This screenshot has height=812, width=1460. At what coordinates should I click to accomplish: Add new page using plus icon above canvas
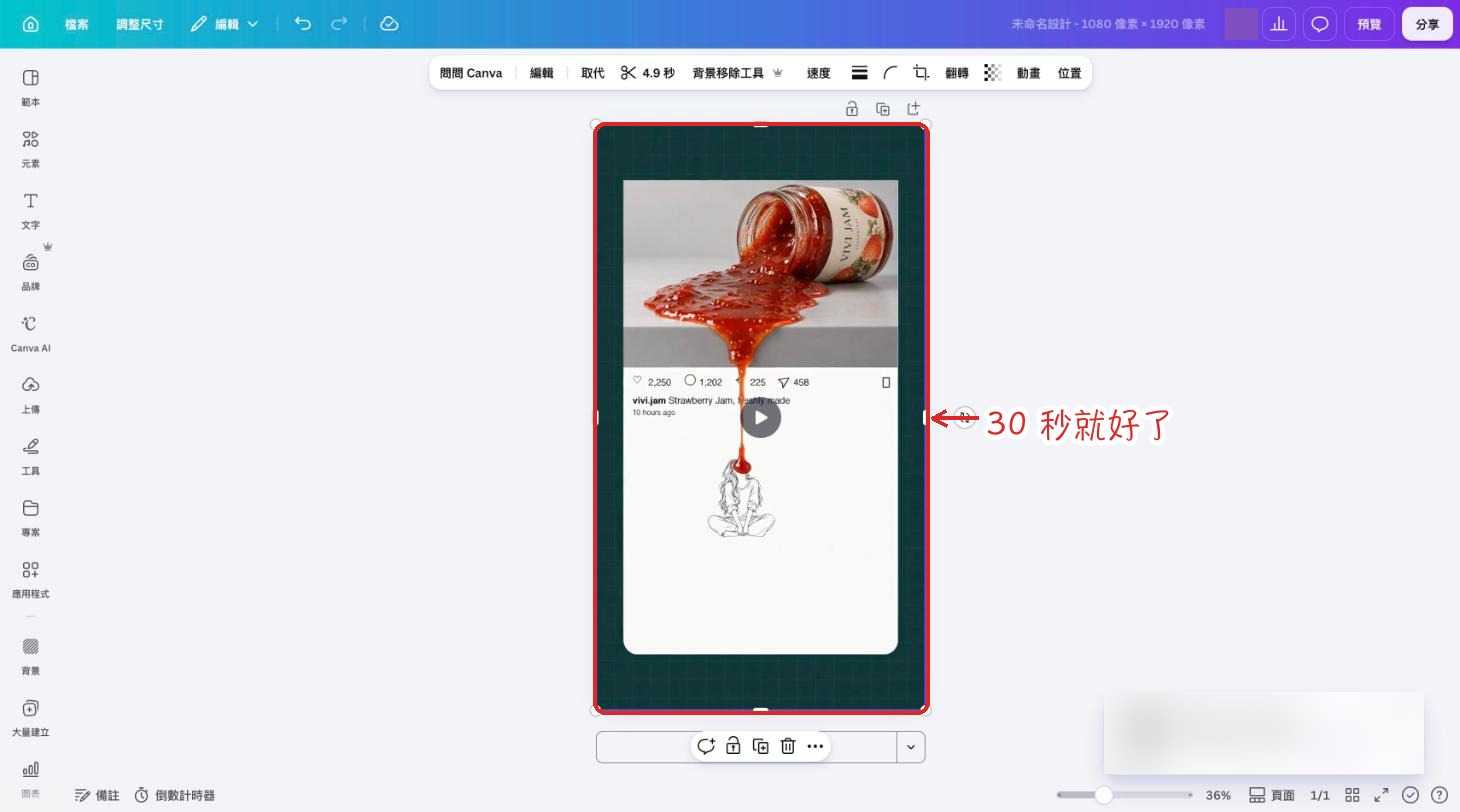(913, 108)
